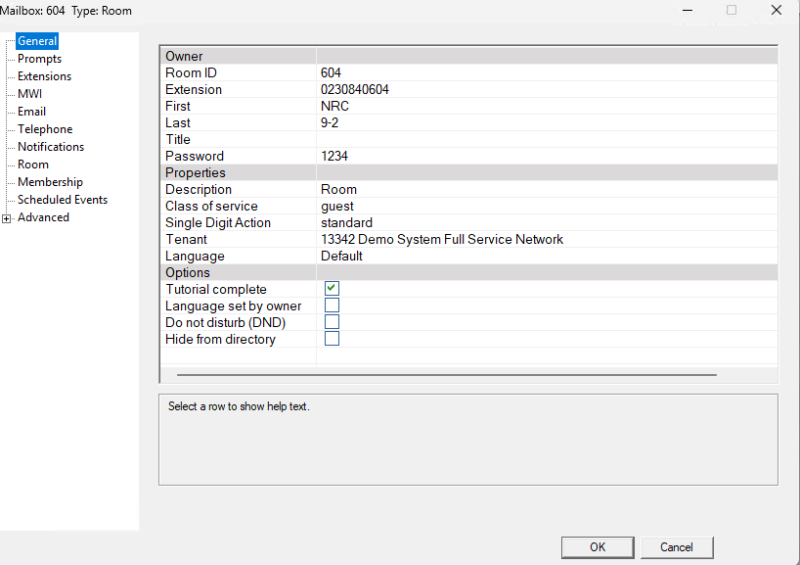800x565 pixels.
Task: Open the Extensions section
Action: (x=44, y=76)
